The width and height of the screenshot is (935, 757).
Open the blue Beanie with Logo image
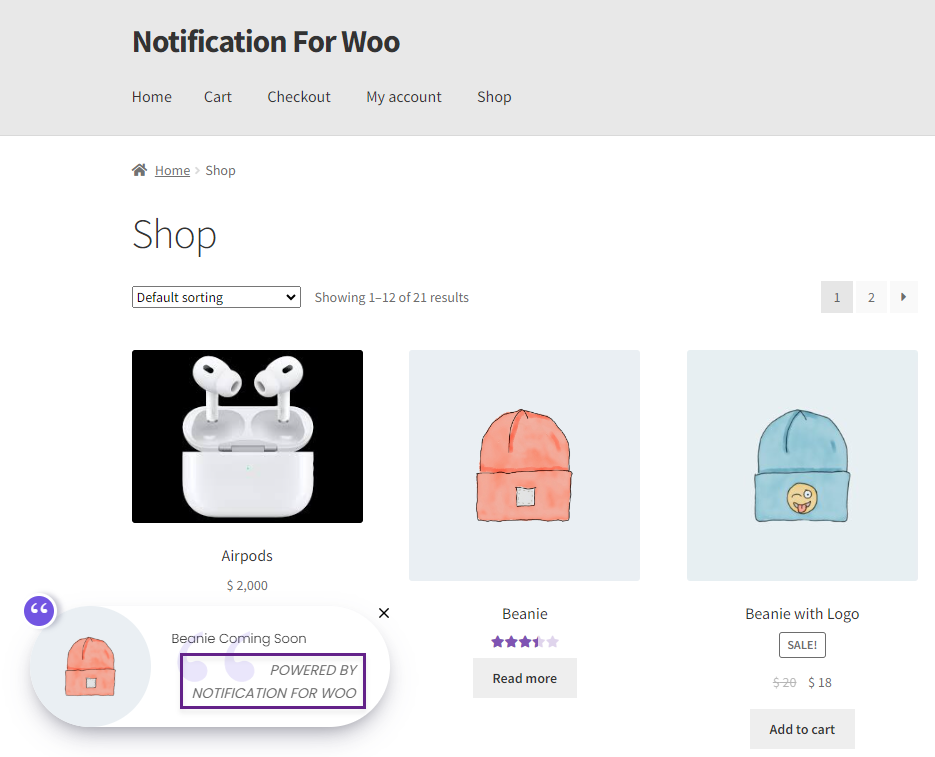pyautogui.click(x=802, y=465)
